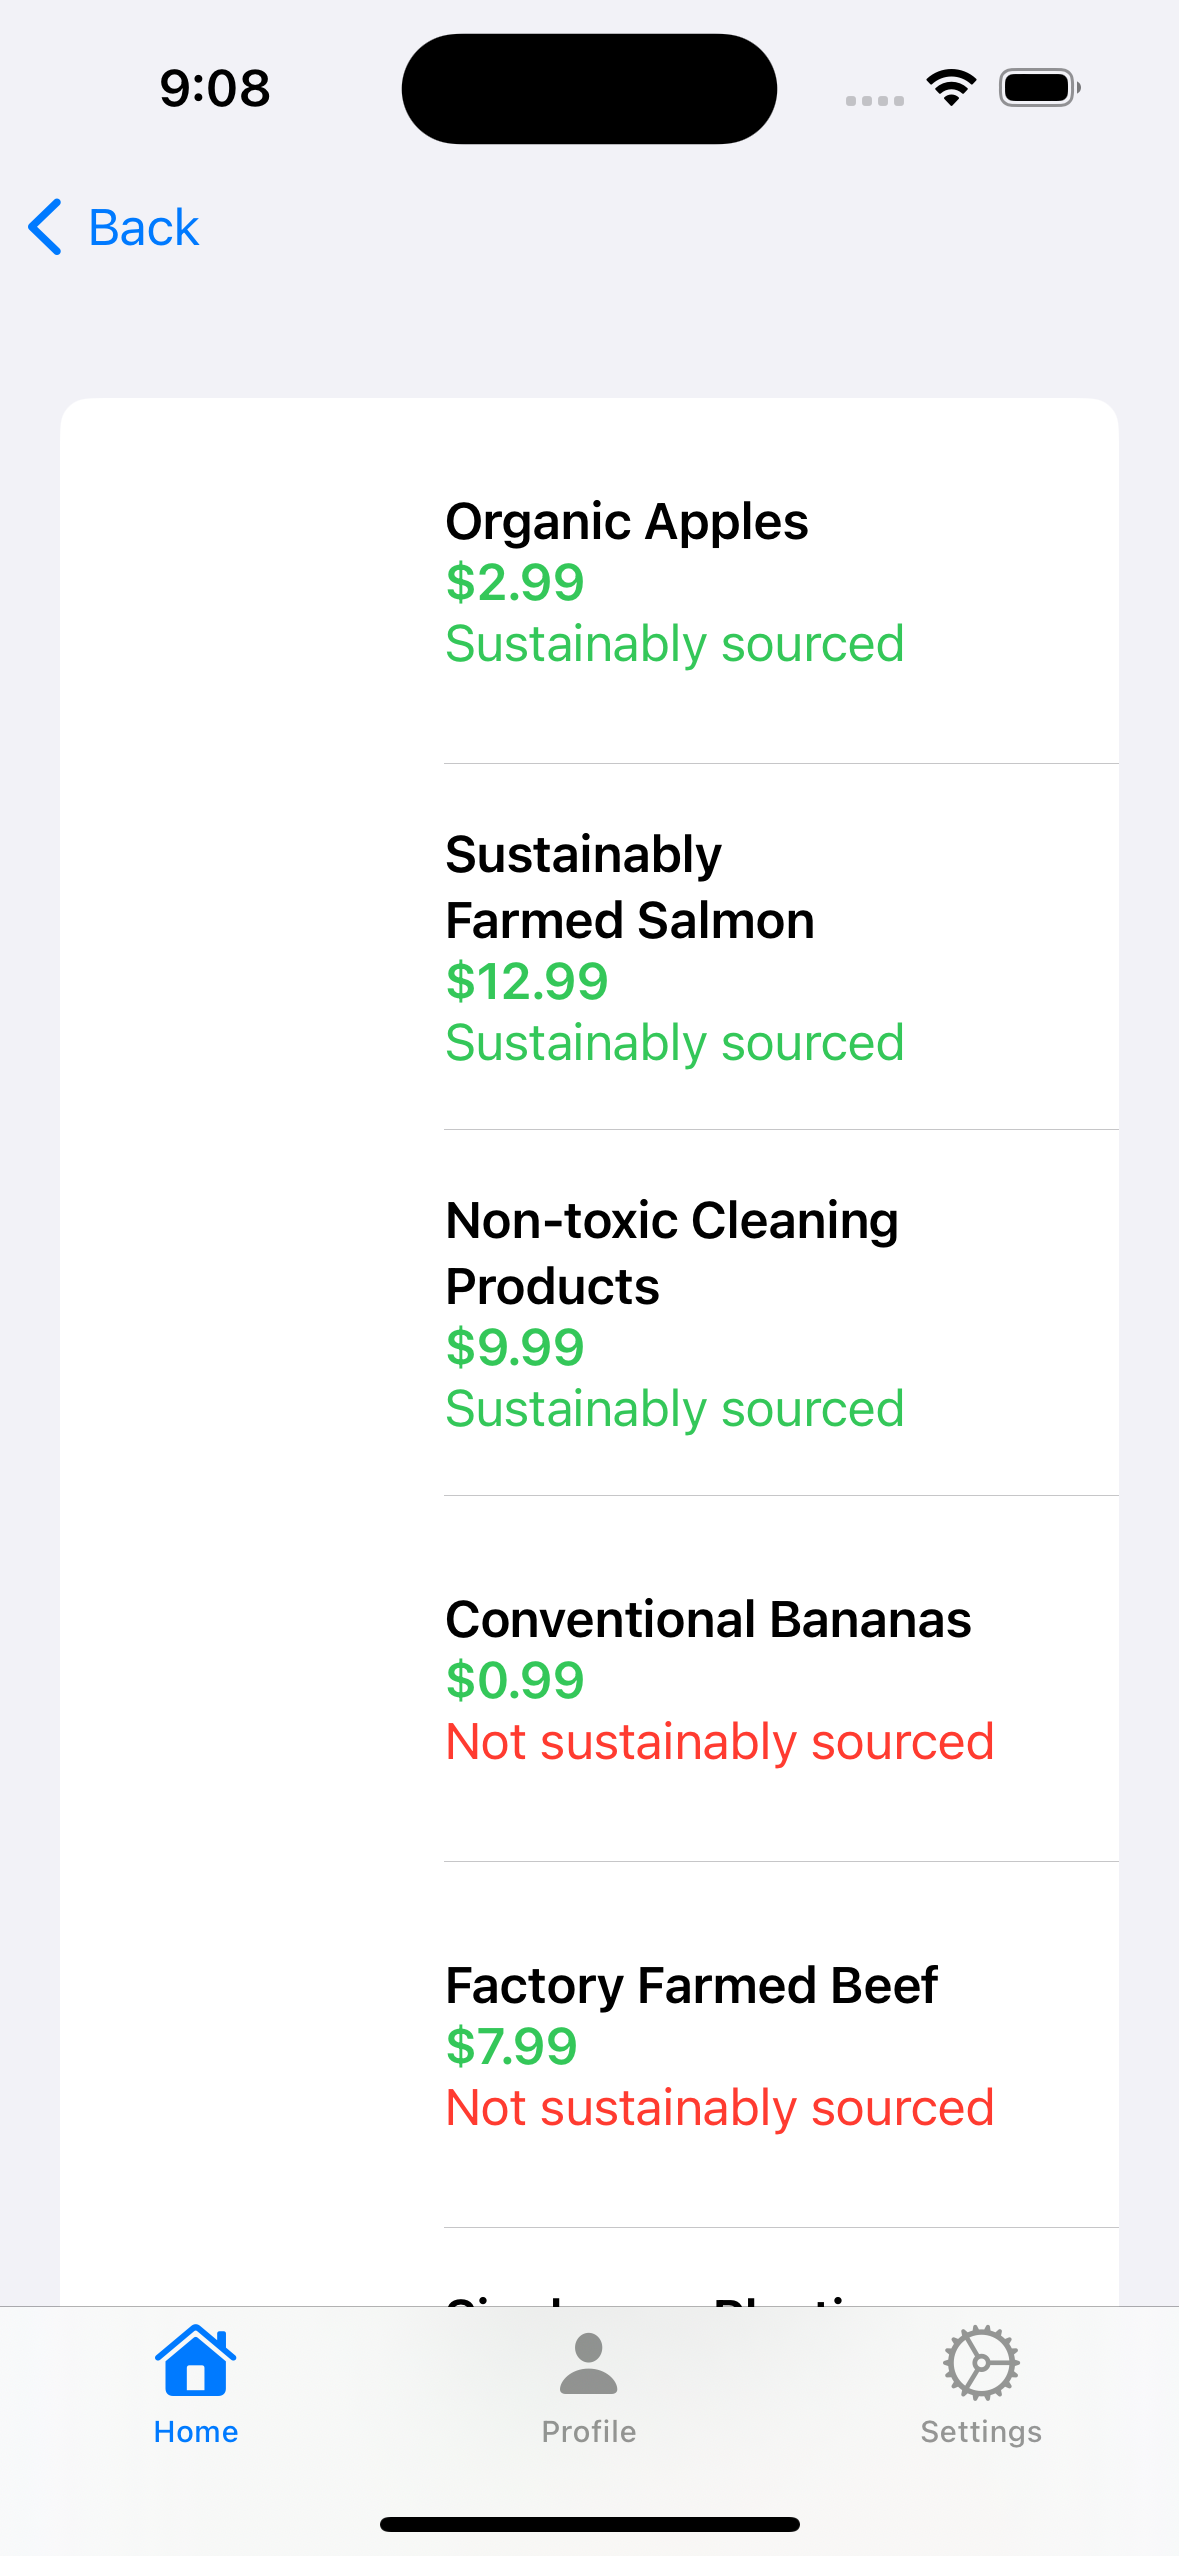Switch to the Settings tab label
Viewport: 1179px width, 2556px height.
pyautogui.click(x=981, y=2432)
